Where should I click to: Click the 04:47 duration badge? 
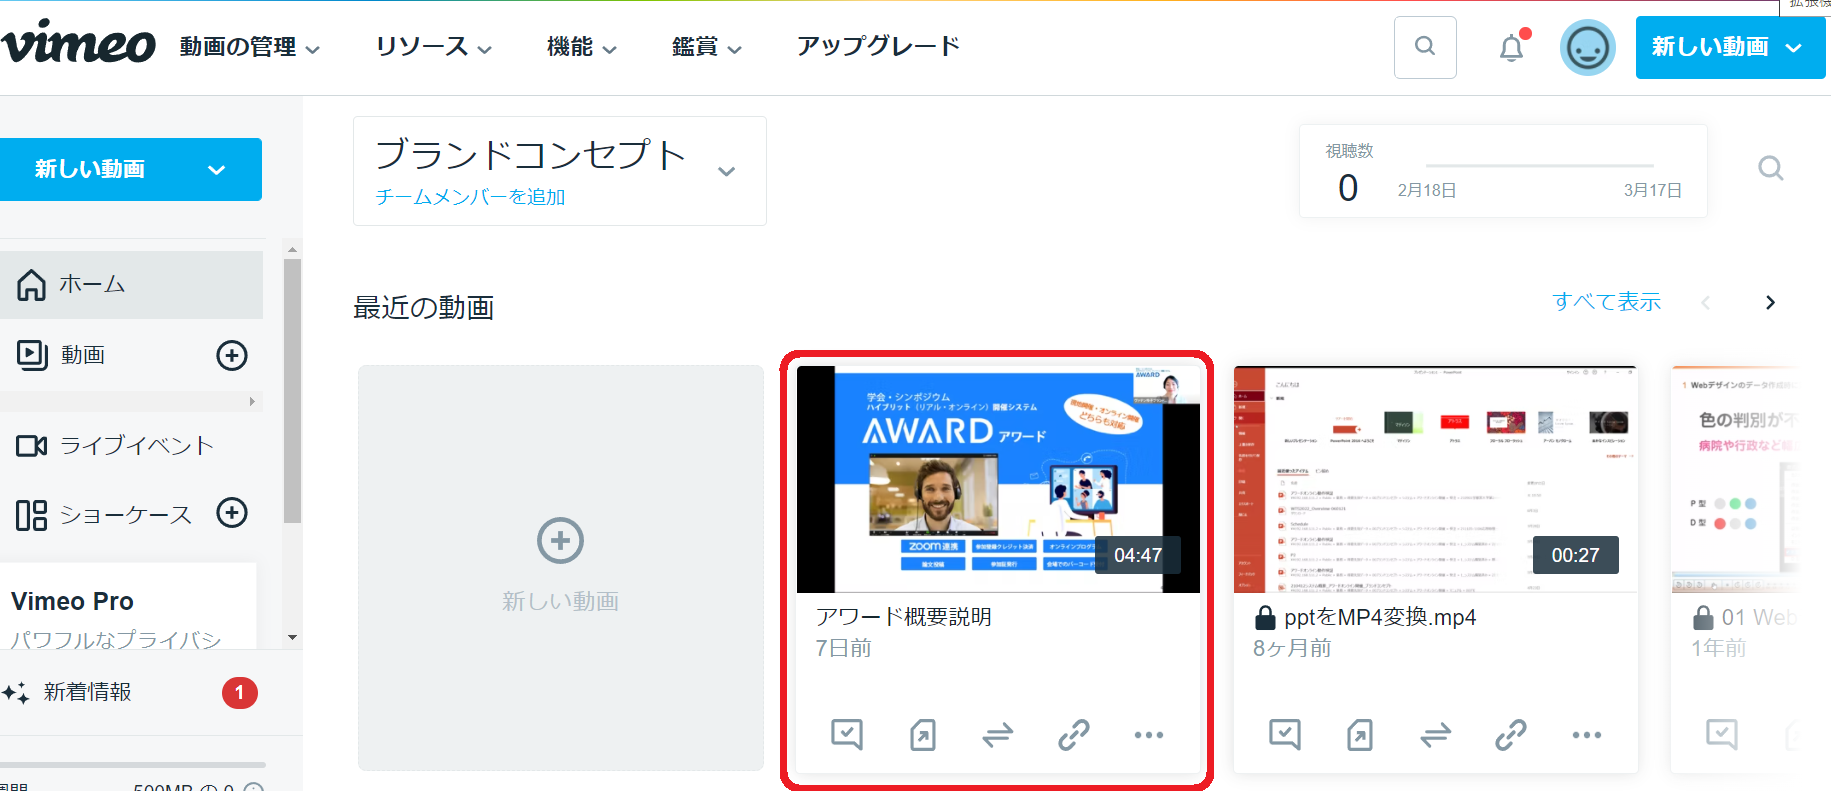click(x=1138, y=555)
